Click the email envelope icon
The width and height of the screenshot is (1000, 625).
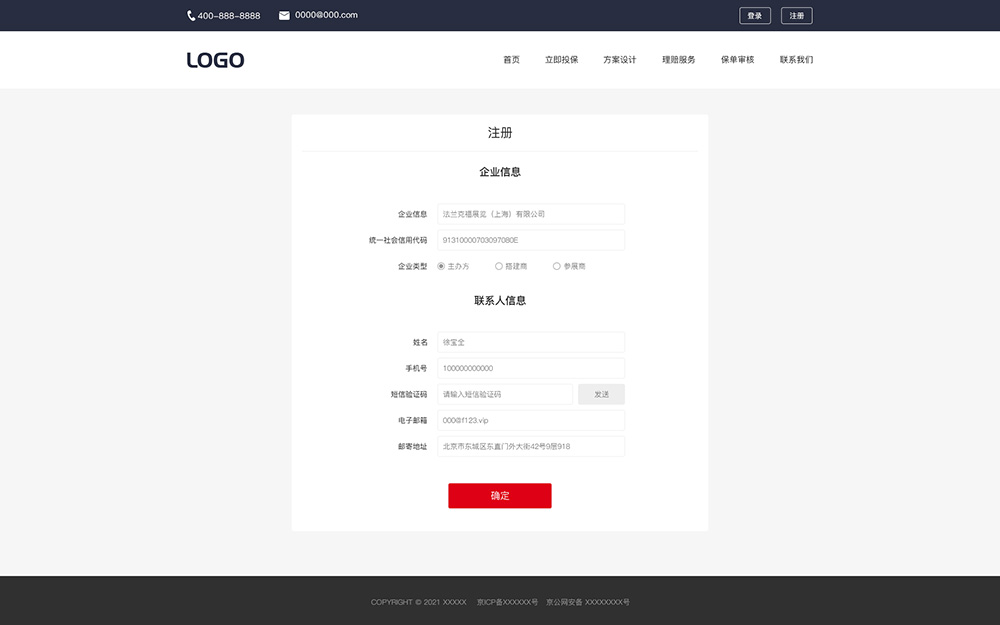284,16
